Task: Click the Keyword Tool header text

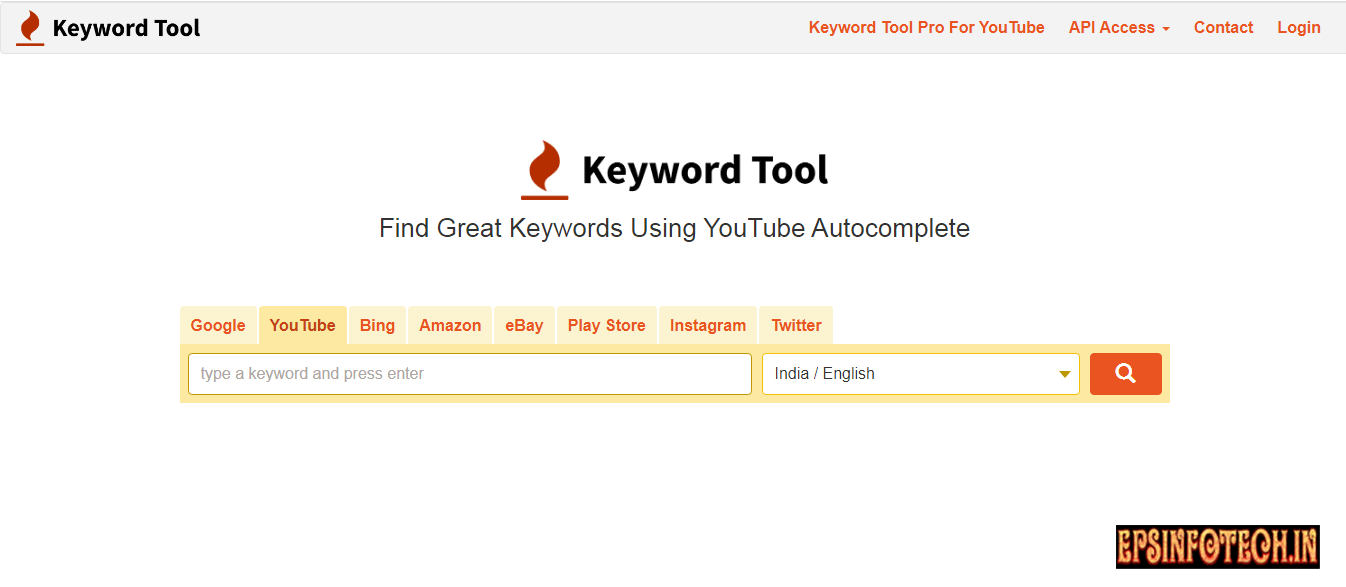Action: pos(126,27)
